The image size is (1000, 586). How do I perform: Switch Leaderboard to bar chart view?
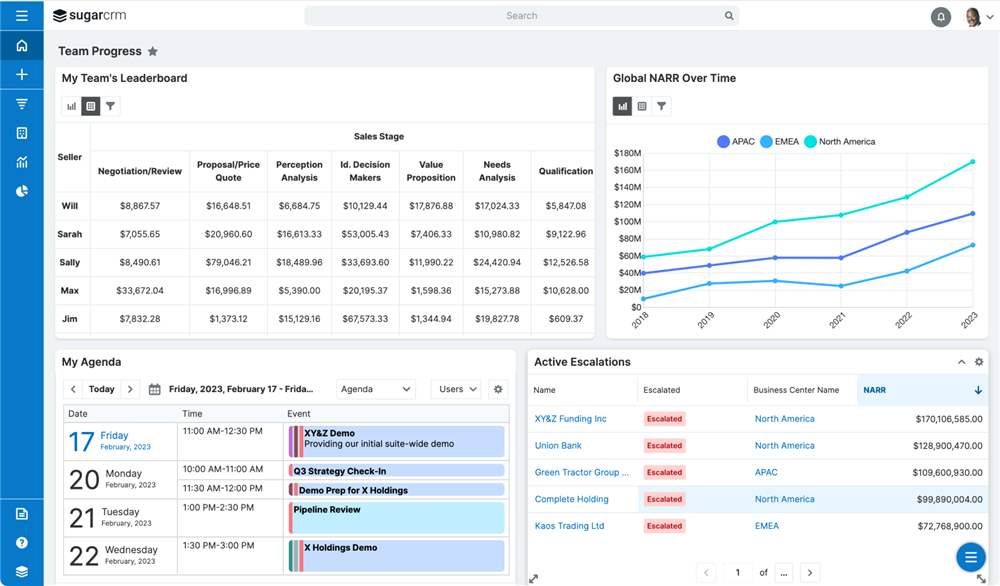[71, 106]
